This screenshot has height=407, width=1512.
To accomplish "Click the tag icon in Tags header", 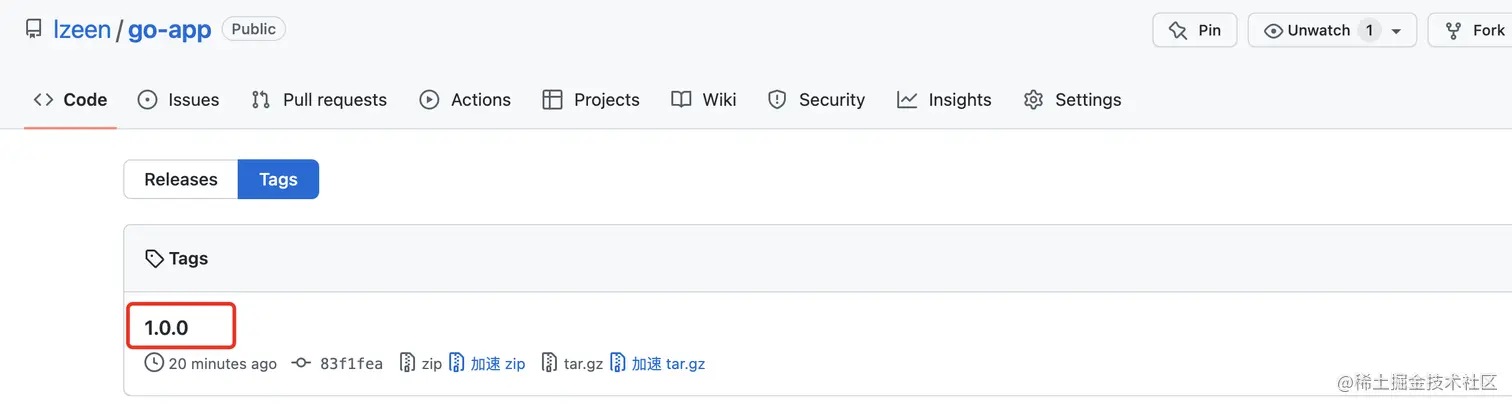I will (154, 259).
